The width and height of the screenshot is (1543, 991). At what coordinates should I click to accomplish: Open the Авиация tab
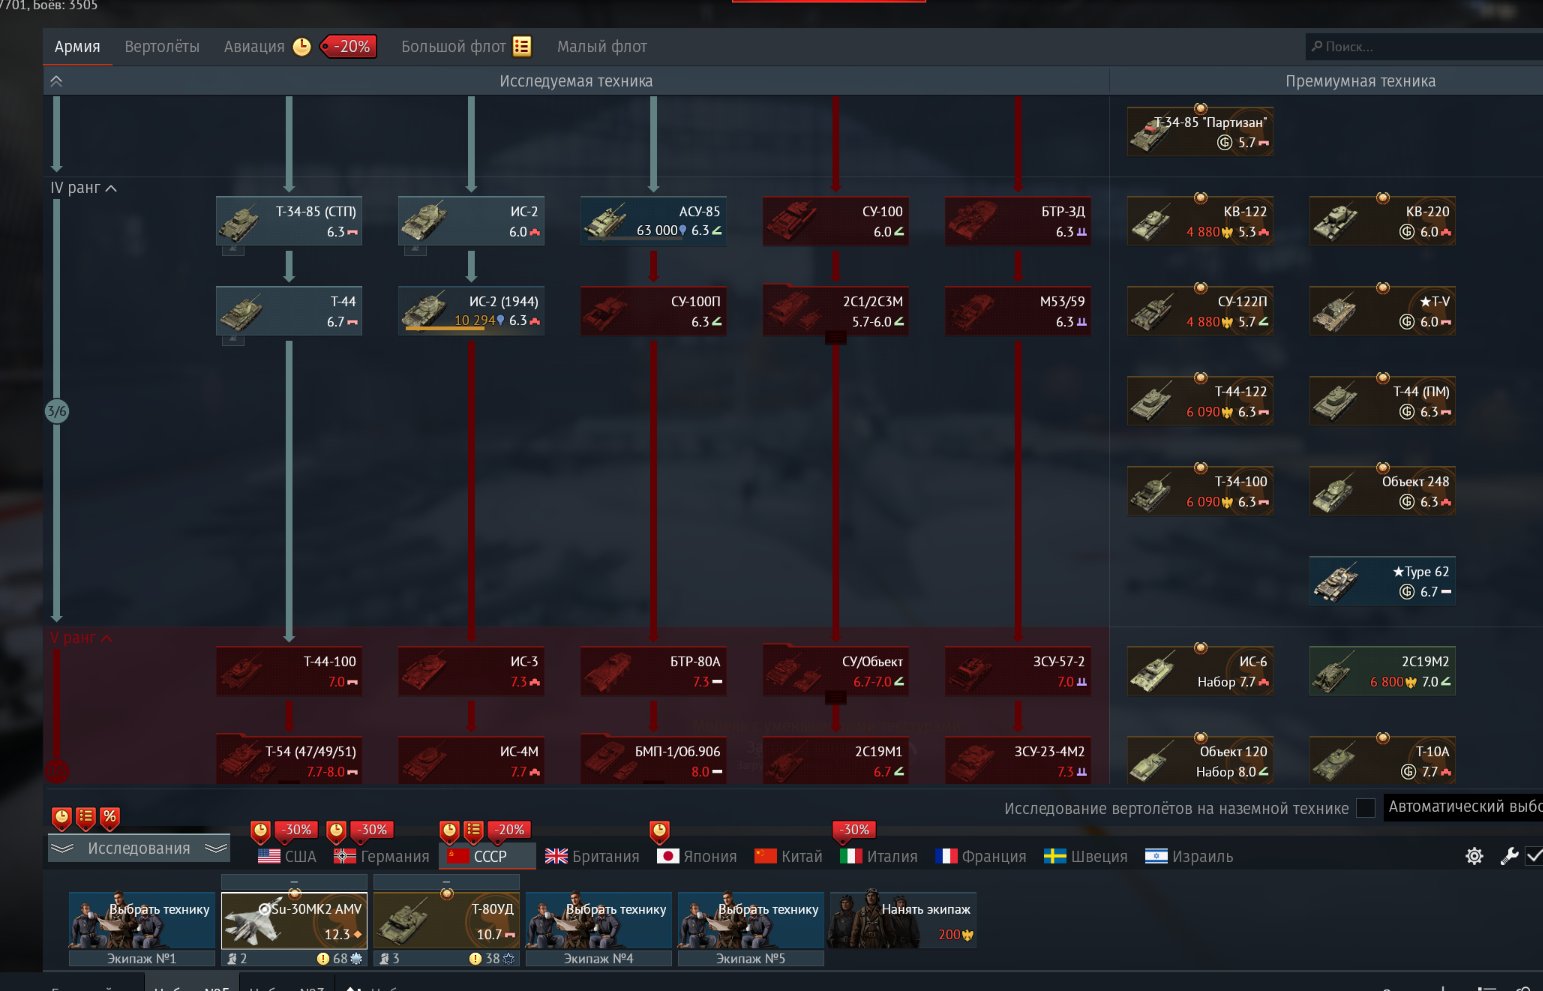pyautogui.click(x=254, y=47)
